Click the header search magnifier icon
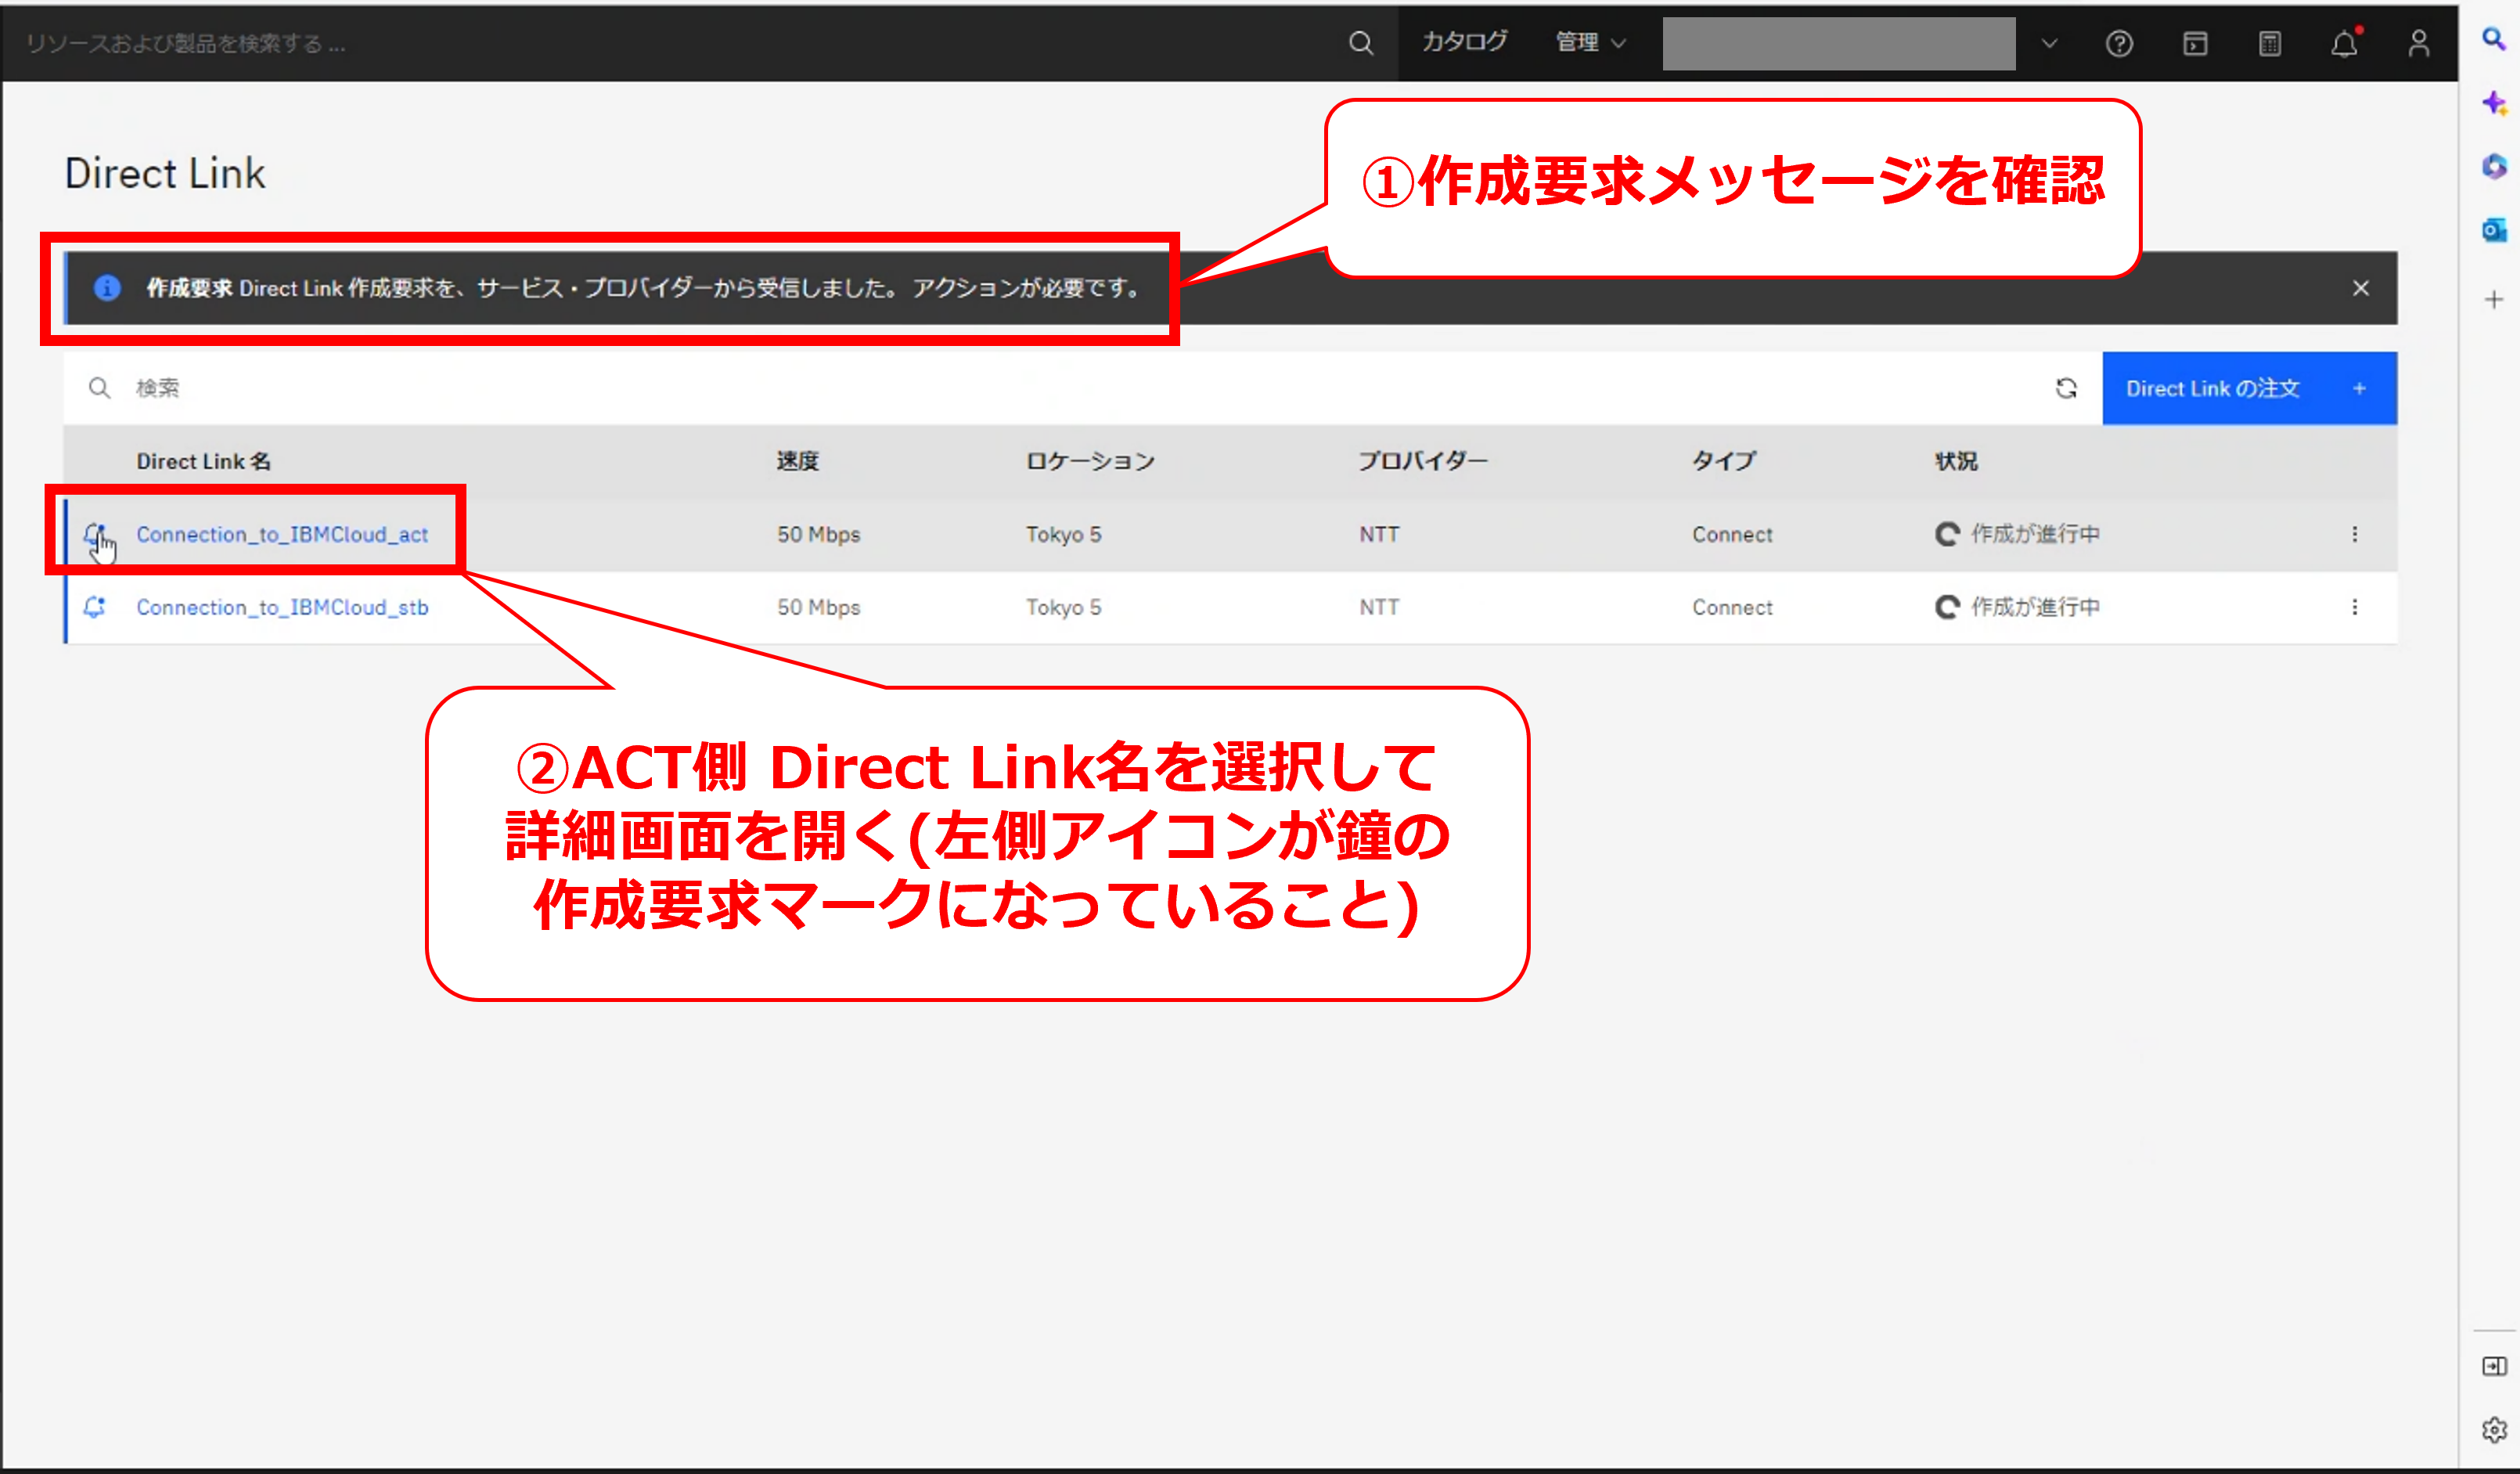 pos(1360,43)
